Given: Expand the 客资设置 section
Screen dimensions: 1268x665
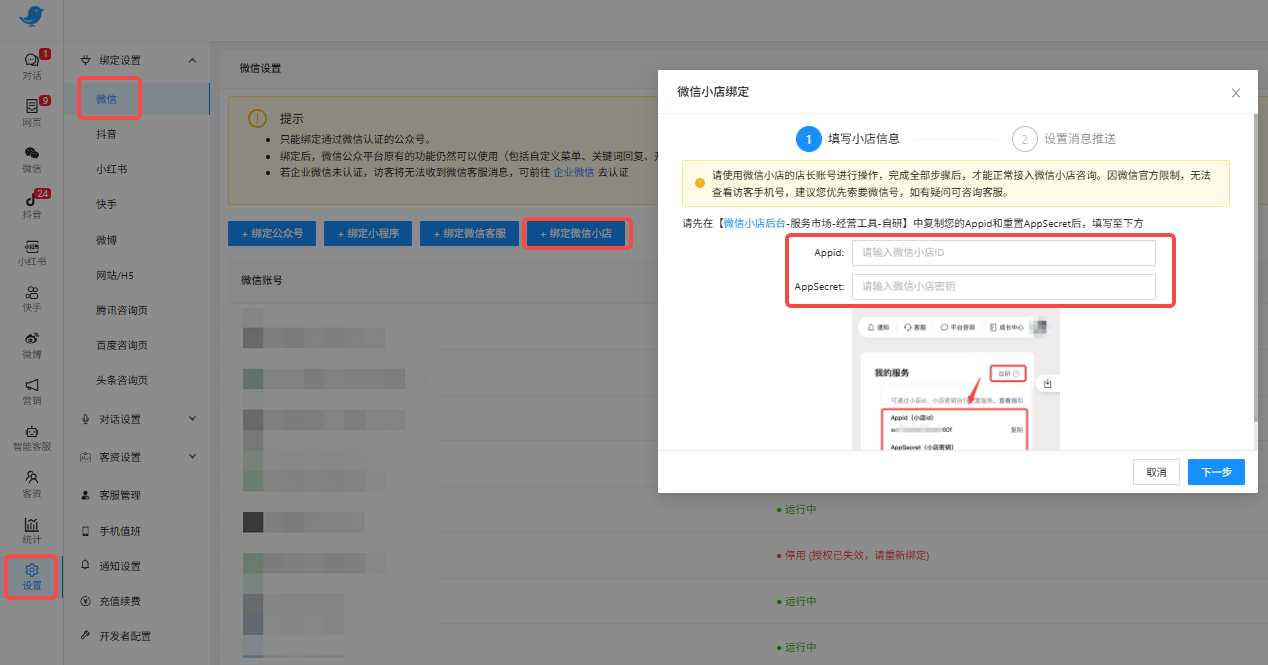Looking at the screenshot, I should [x=192, y=457].
